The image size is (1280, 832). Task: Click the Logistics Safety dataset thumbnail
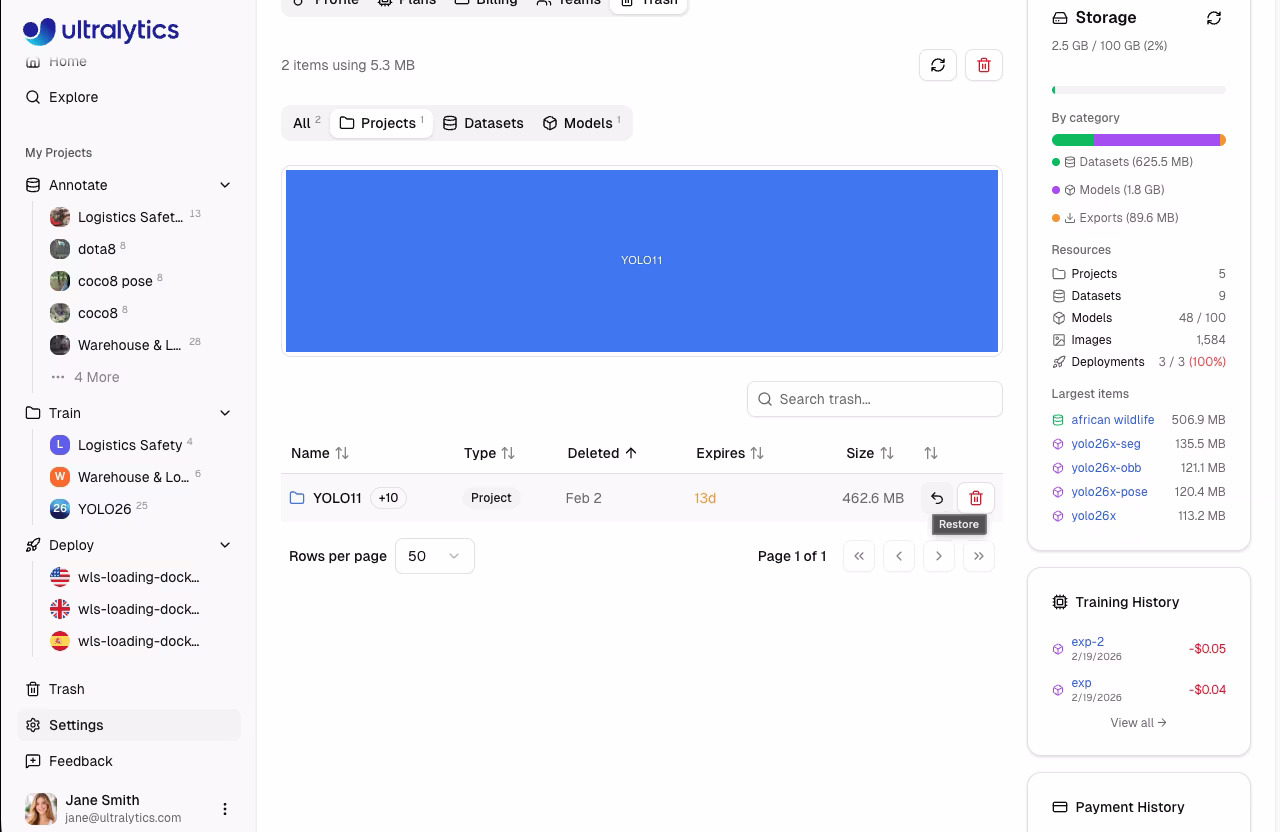60,217
